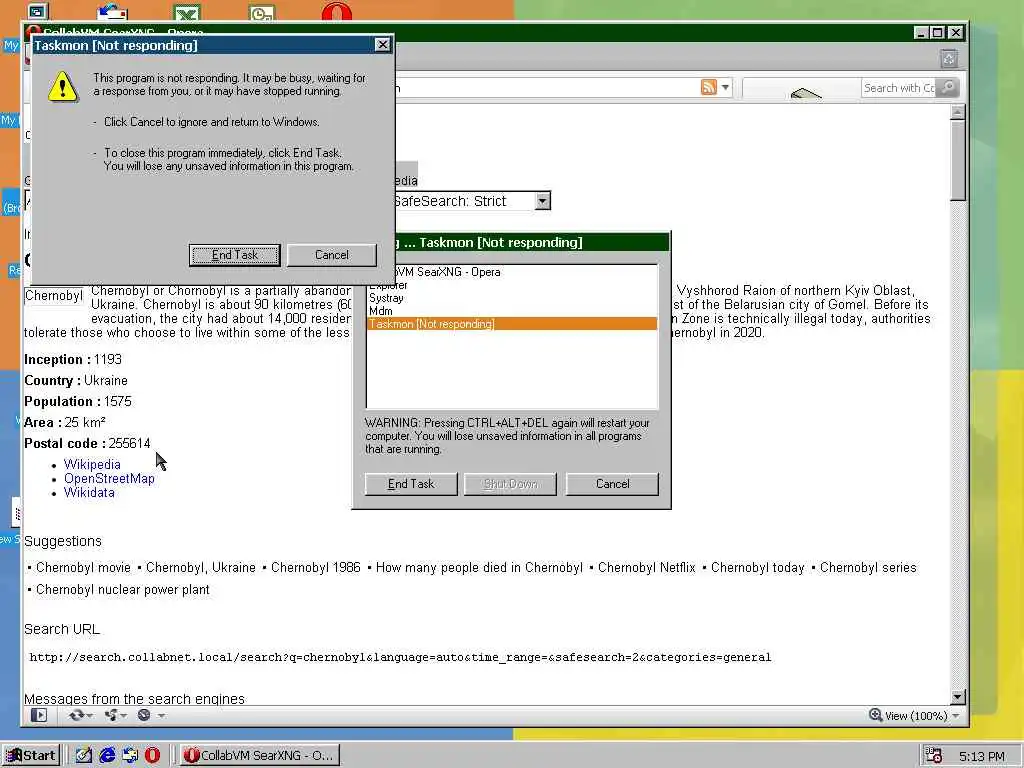Click the zoom magnifier icon in status bar
Viewport: 1024px width, 768px height.
pyautogui.click(x=876, y=715)
